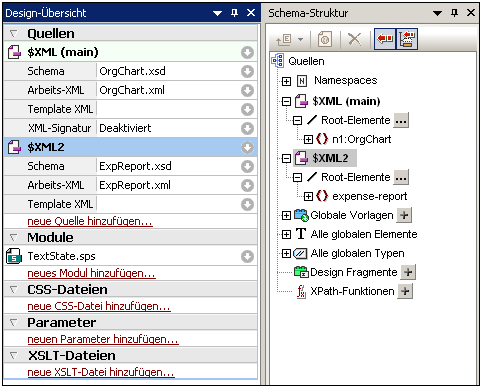Toggle the auto-collapse tree toolbar button
Image resolution: width=482 pixels, height=388 pixels.
pos(407,39)
